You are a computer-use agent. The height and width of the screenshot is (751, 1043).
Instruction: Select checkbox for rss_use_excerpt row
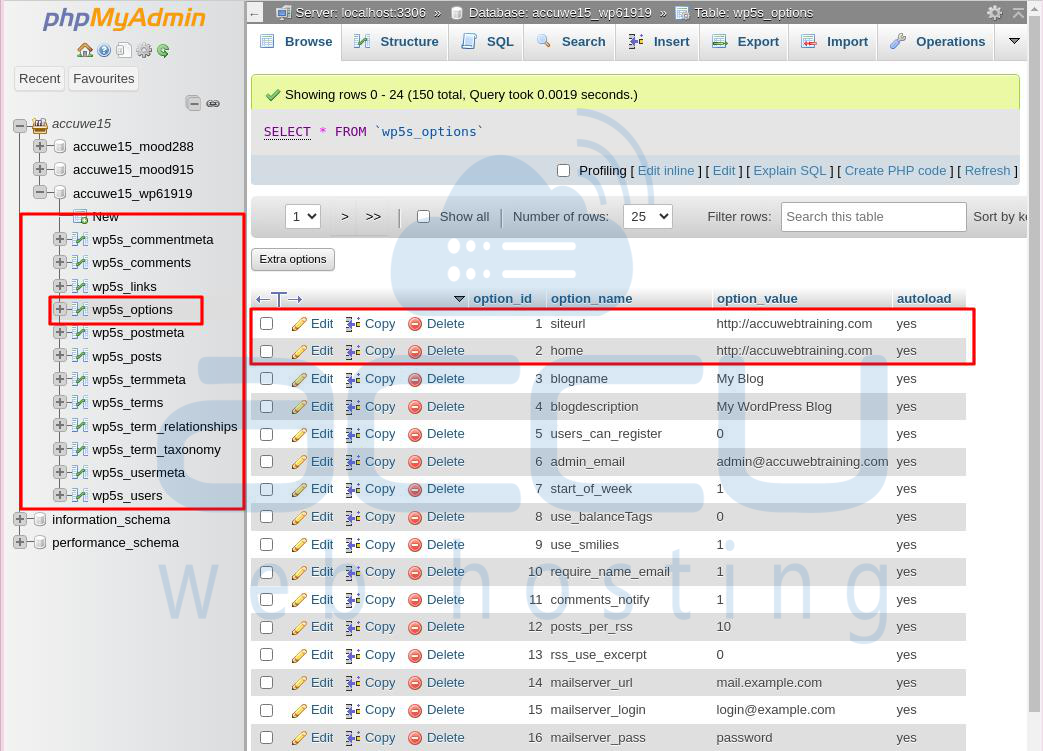coord(267,655)
